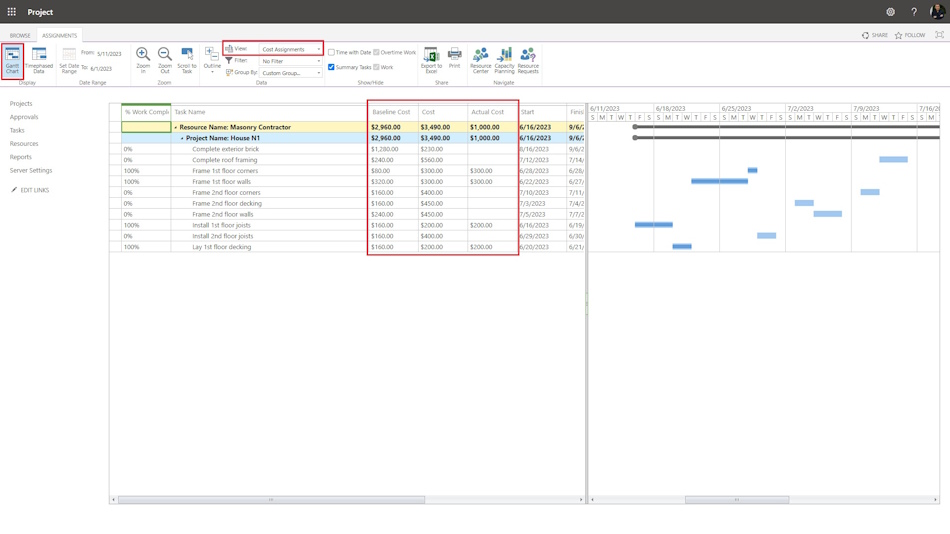The image size is (950, 534).
Task: Zoom In on the timeline
Action: point(143,61)
